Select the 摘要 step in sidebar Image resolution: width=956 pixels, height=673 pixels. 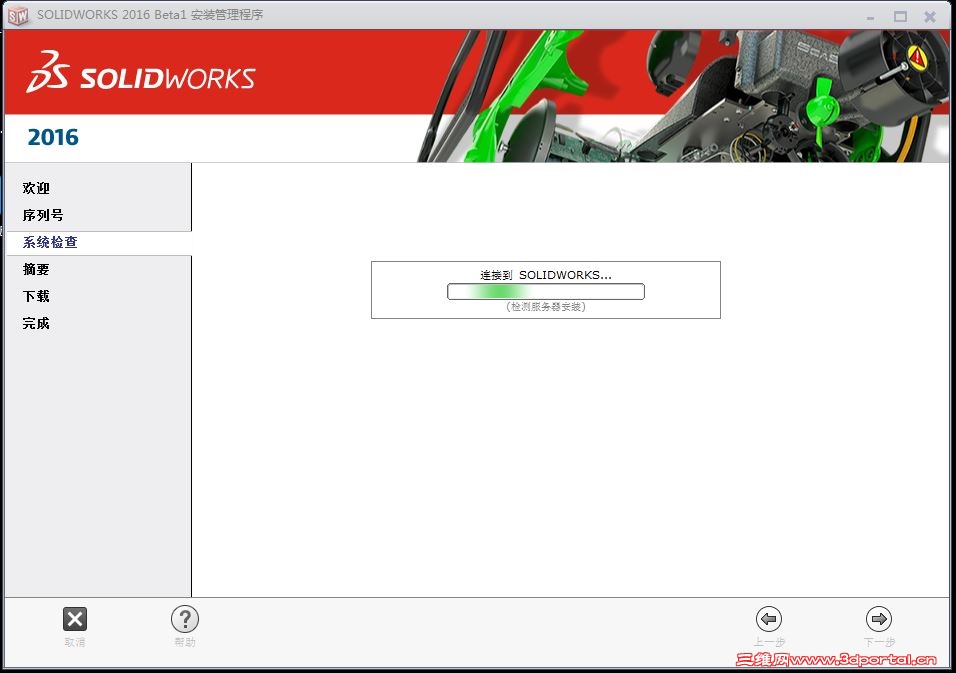click(x=36, y=269)
